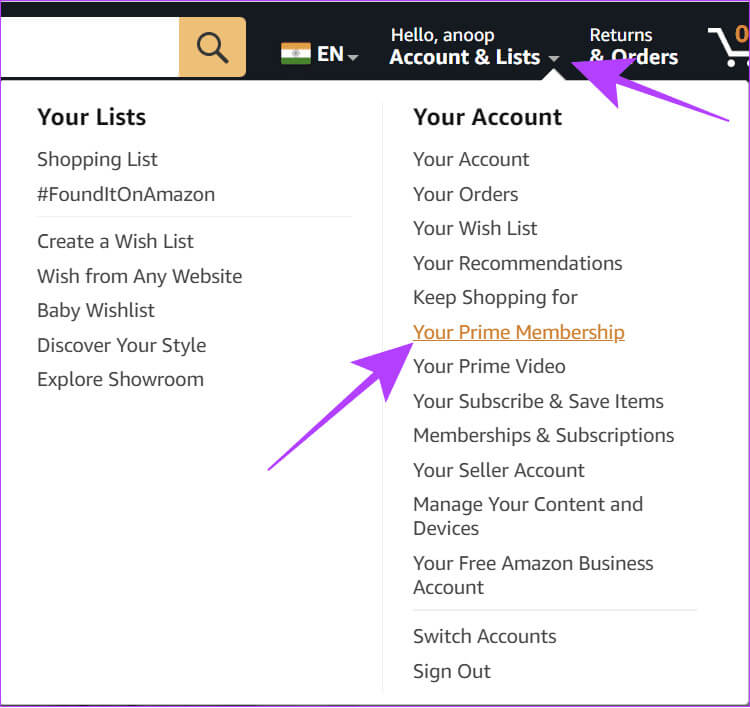Choose Wish from Any Website

140,276
